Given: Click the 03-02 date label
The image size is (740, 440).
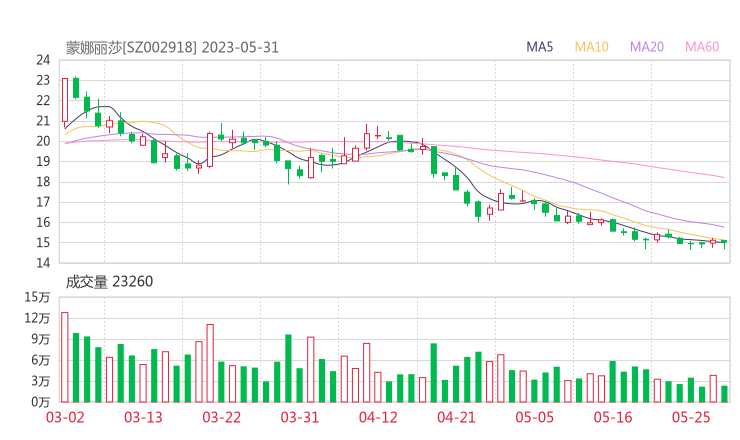Looking at the screenshot, I should click(x=65, y=417).
